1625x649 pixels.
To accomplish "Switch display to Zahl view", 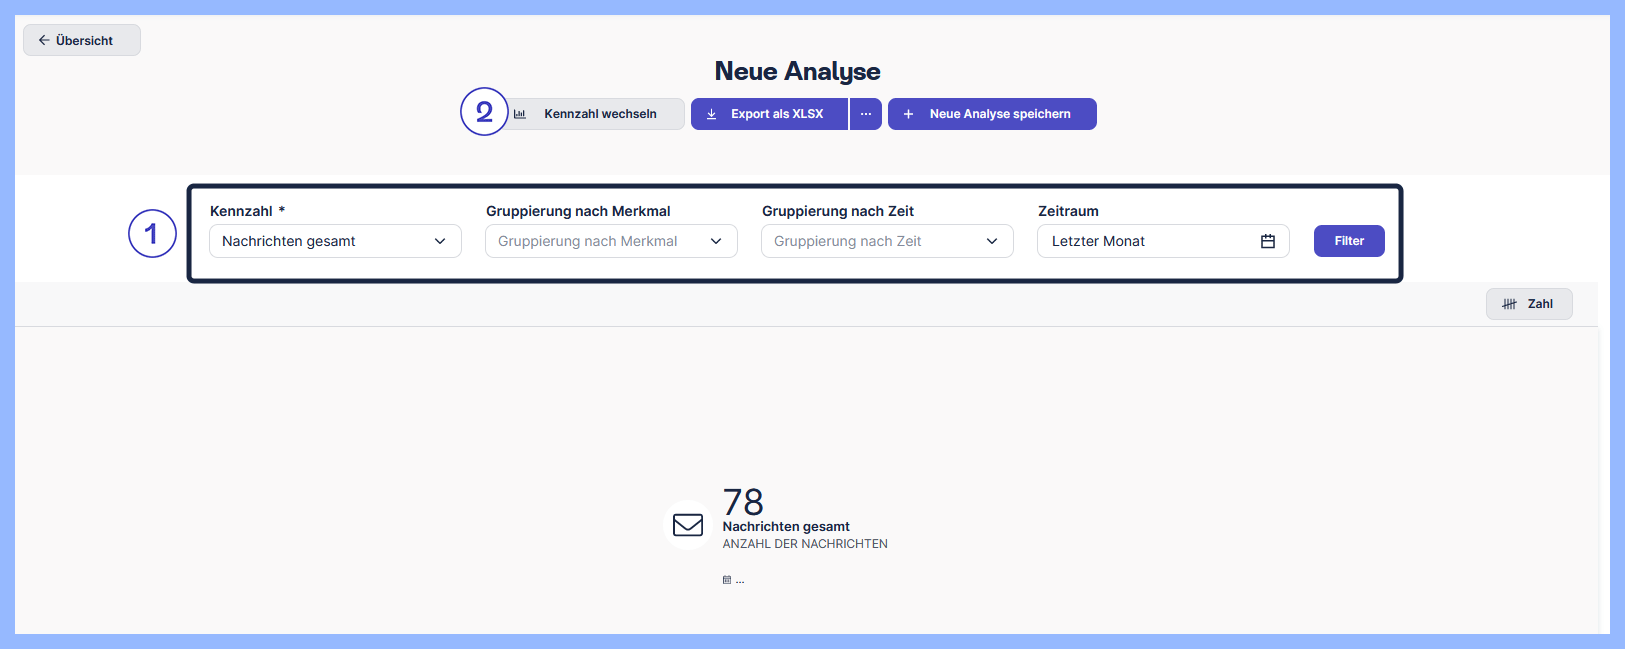I will pos(1528,304).
